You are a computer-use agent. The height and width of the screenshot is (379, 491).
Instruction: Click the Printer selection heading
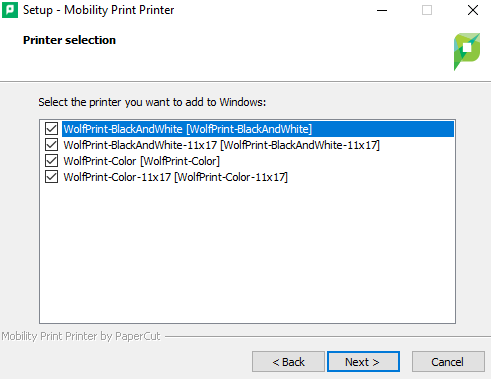tap(69, 40)
